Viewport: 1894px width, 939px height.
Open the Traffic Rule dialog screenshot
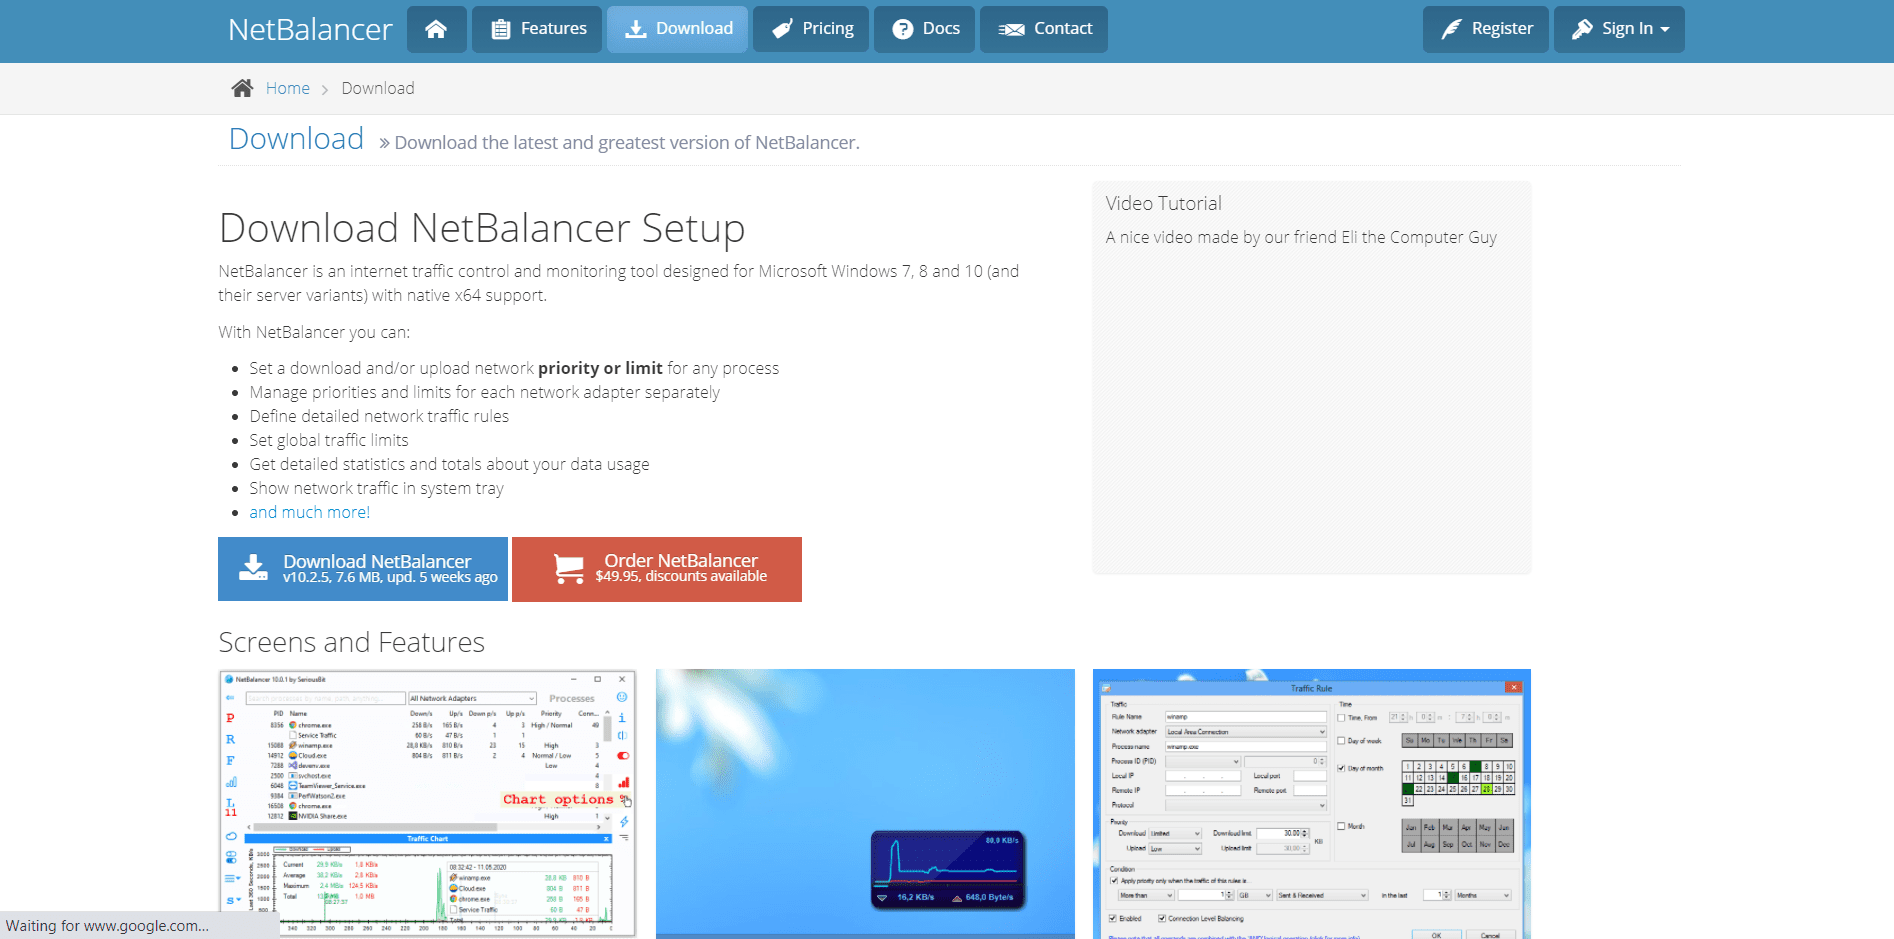point(1312,804)
